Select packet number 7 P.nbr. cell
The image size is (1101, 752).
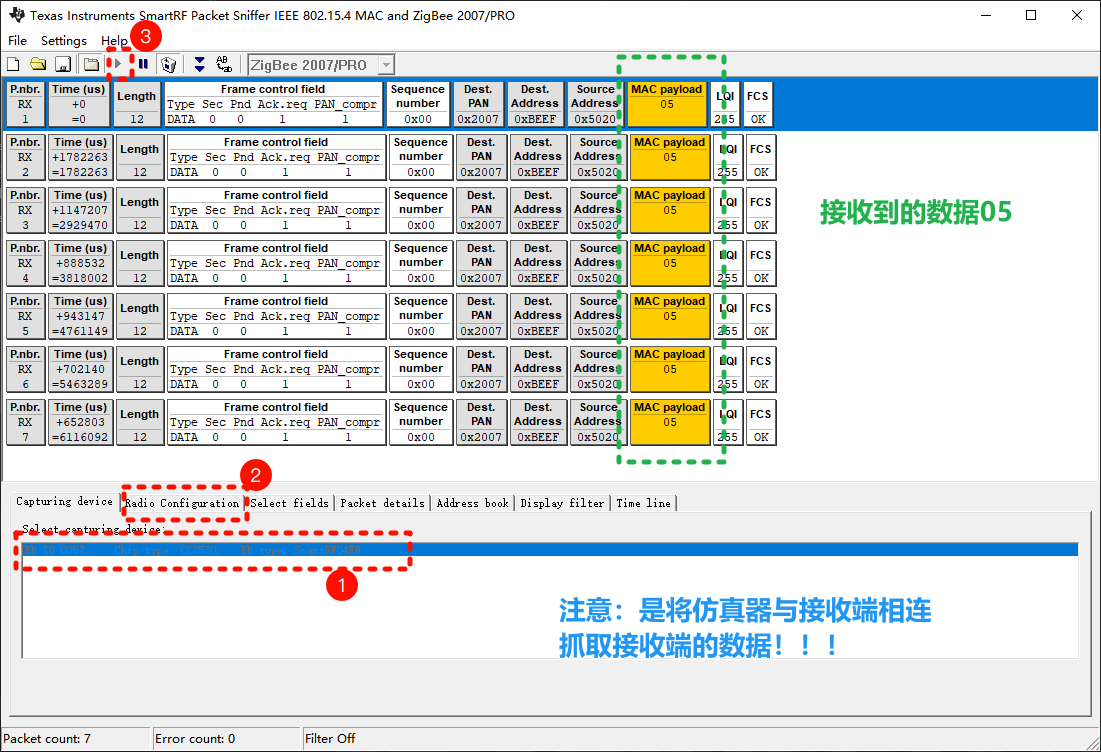(25, 422)
